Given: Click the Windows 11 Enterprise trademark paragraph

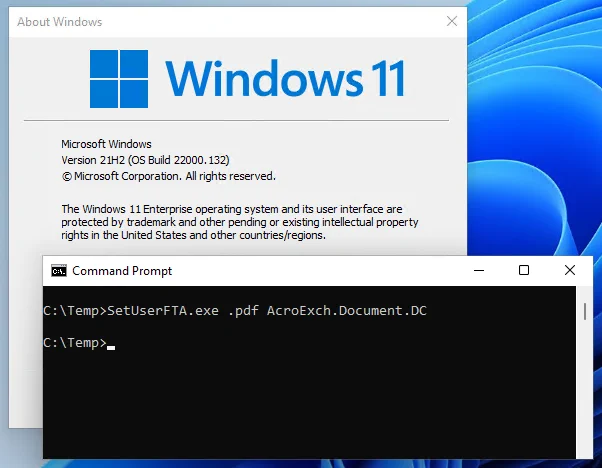Looking at the screenshot, I should coord(240,222).
